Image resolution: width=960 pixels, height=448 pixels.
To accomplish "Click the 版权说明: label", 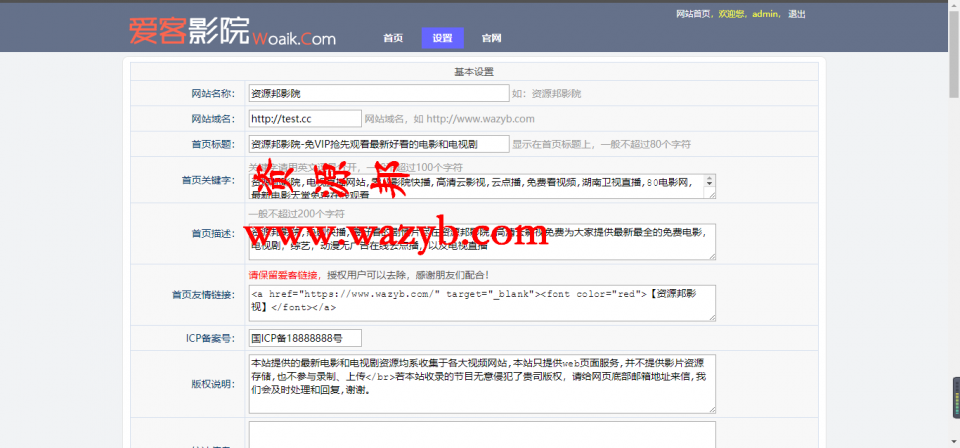I will pyautogui.click(x=213, y=384).
